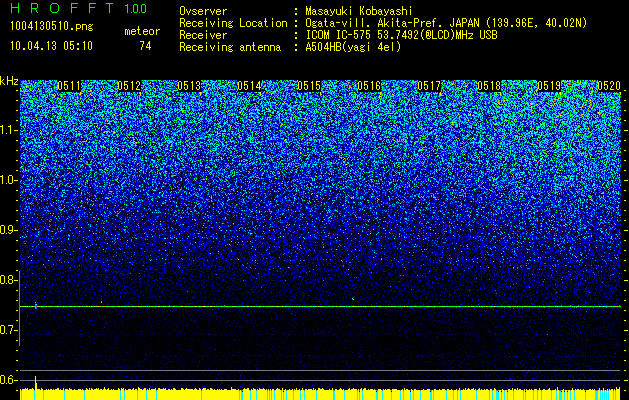Click the 0514 time marker
Viewport: 629px width, 400px height.
[x=249, y=86]
